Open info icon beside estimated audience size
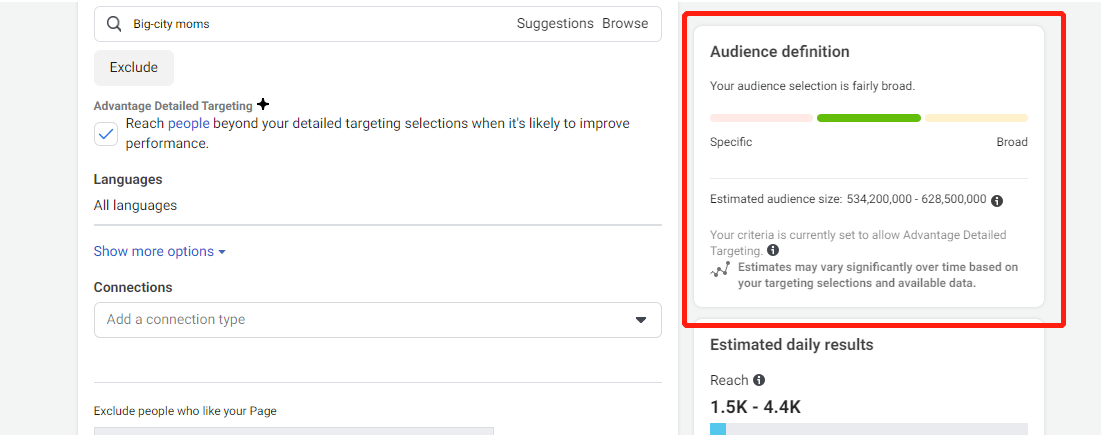 997,200
